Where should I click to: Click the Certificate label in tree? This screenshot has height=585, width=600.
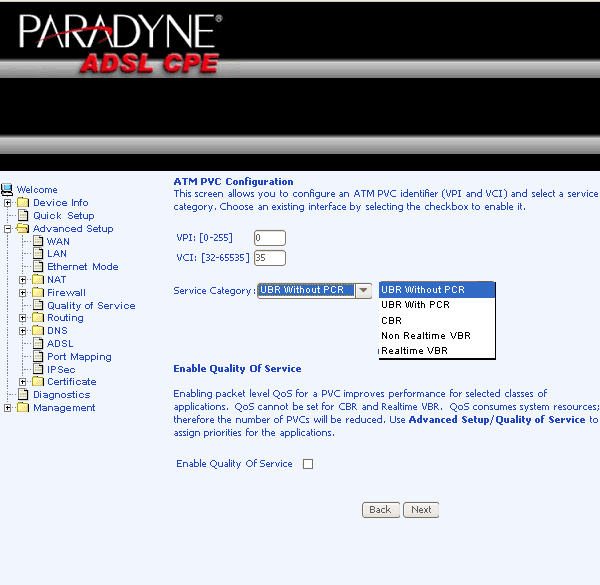pos(72,382)
